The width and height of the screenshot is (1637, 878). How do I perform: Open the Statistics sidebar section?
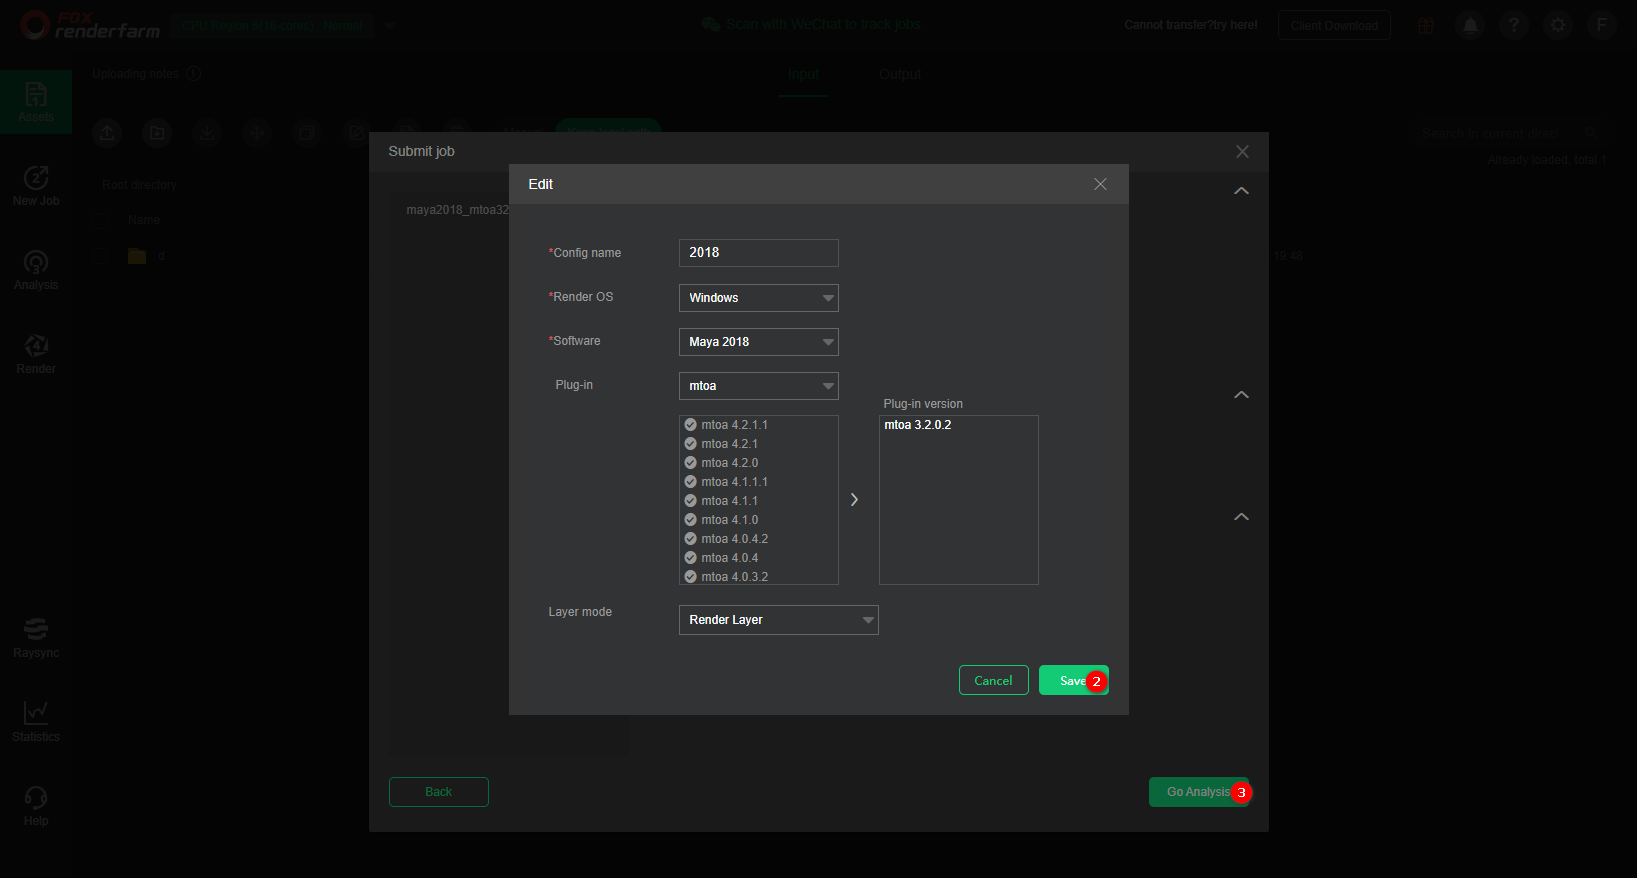[36, 722]
